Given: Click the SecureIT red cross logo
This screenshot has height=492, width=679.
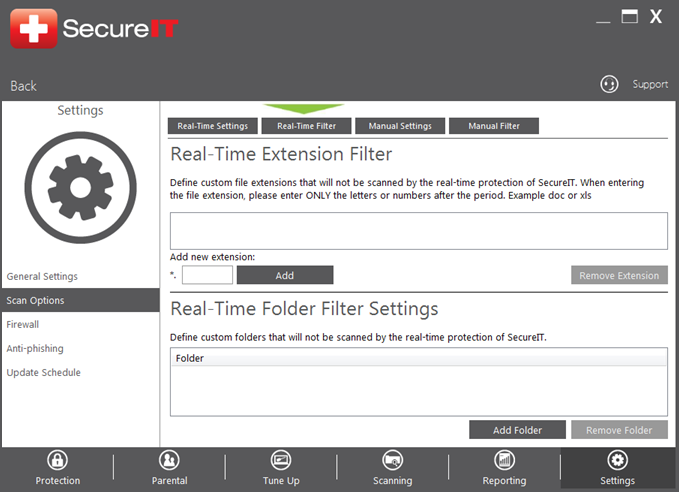Looking at the screenshot, I should point(33,28).
